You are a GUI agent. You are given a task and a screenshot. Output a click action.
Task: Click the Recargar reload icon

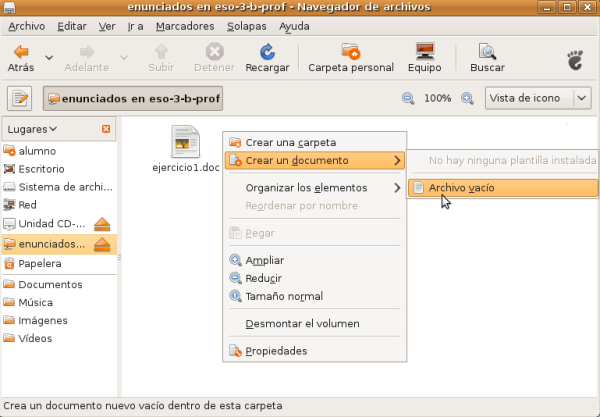click(x=267, y=51)
